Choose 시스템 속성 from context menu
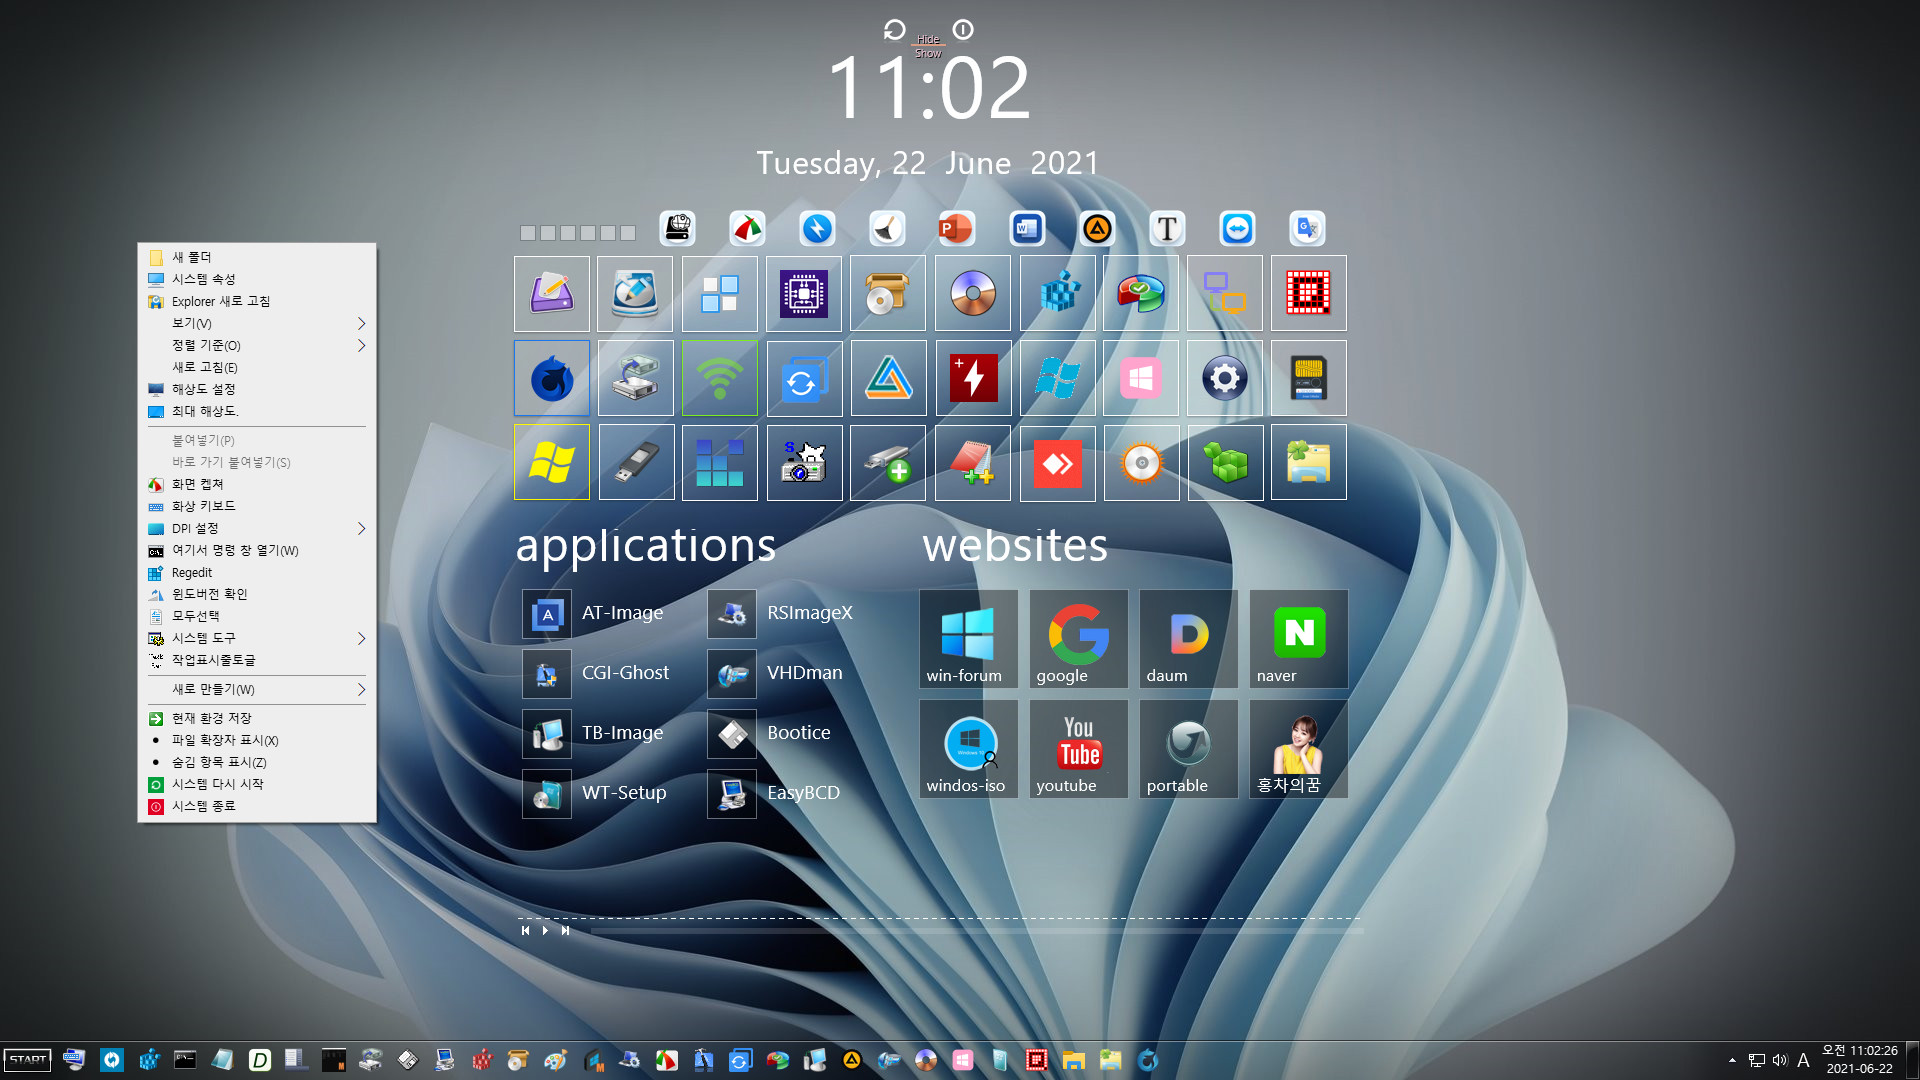This screenshot has height=1080, width=1920. pos(257,279)
